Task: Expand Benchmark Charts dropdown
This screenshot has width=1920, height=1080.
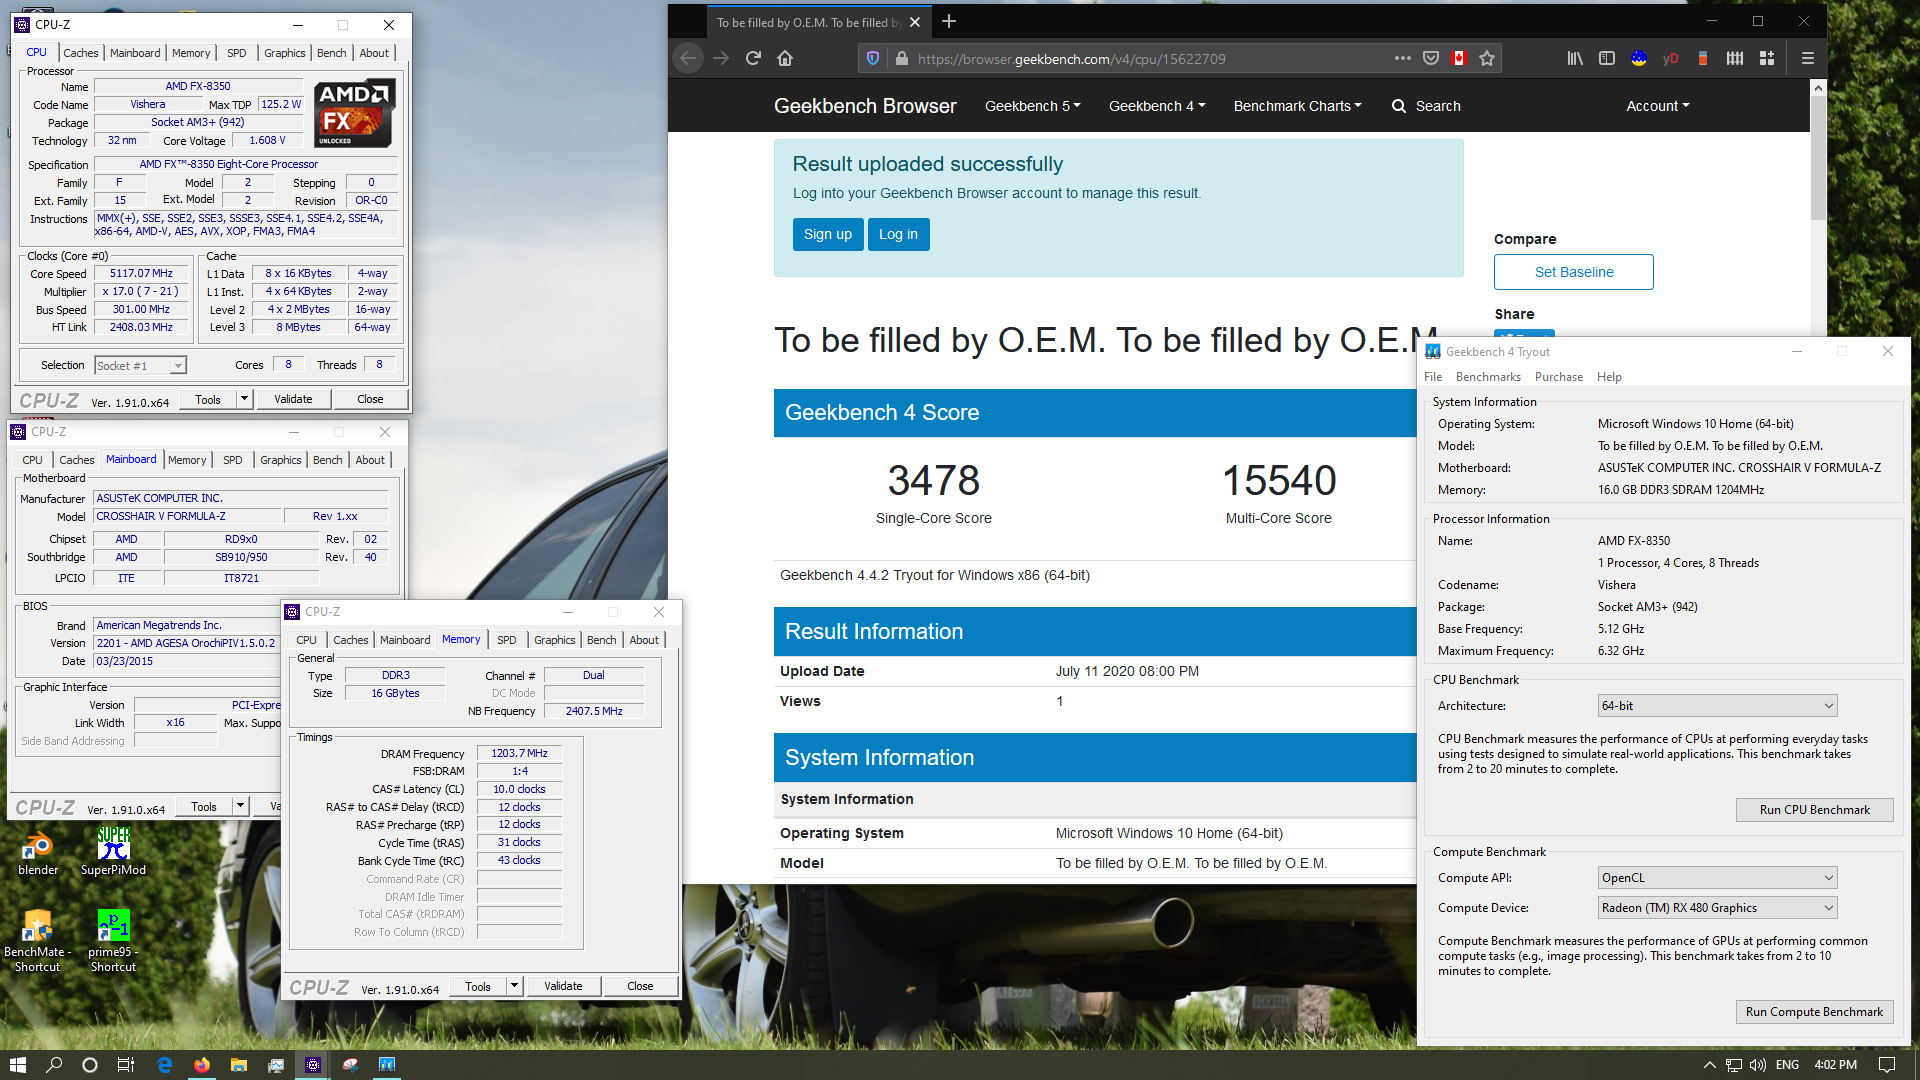Action: pos(1297,106)
